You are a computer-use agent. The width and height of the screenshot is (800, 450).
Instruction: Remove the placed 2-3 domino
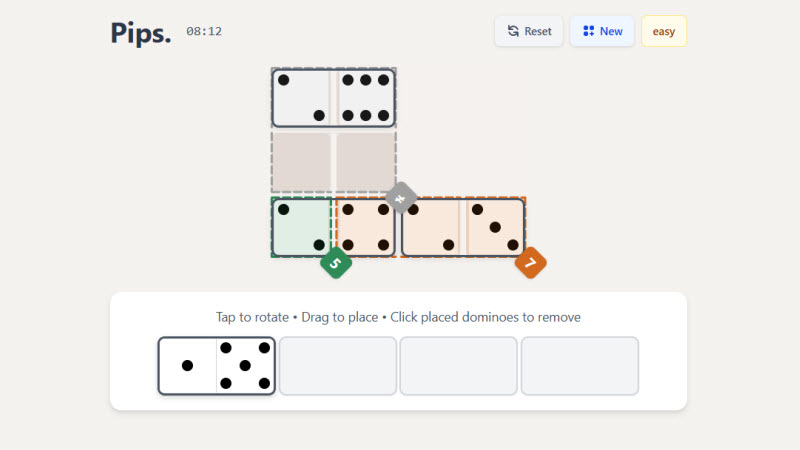pos(463,227)
